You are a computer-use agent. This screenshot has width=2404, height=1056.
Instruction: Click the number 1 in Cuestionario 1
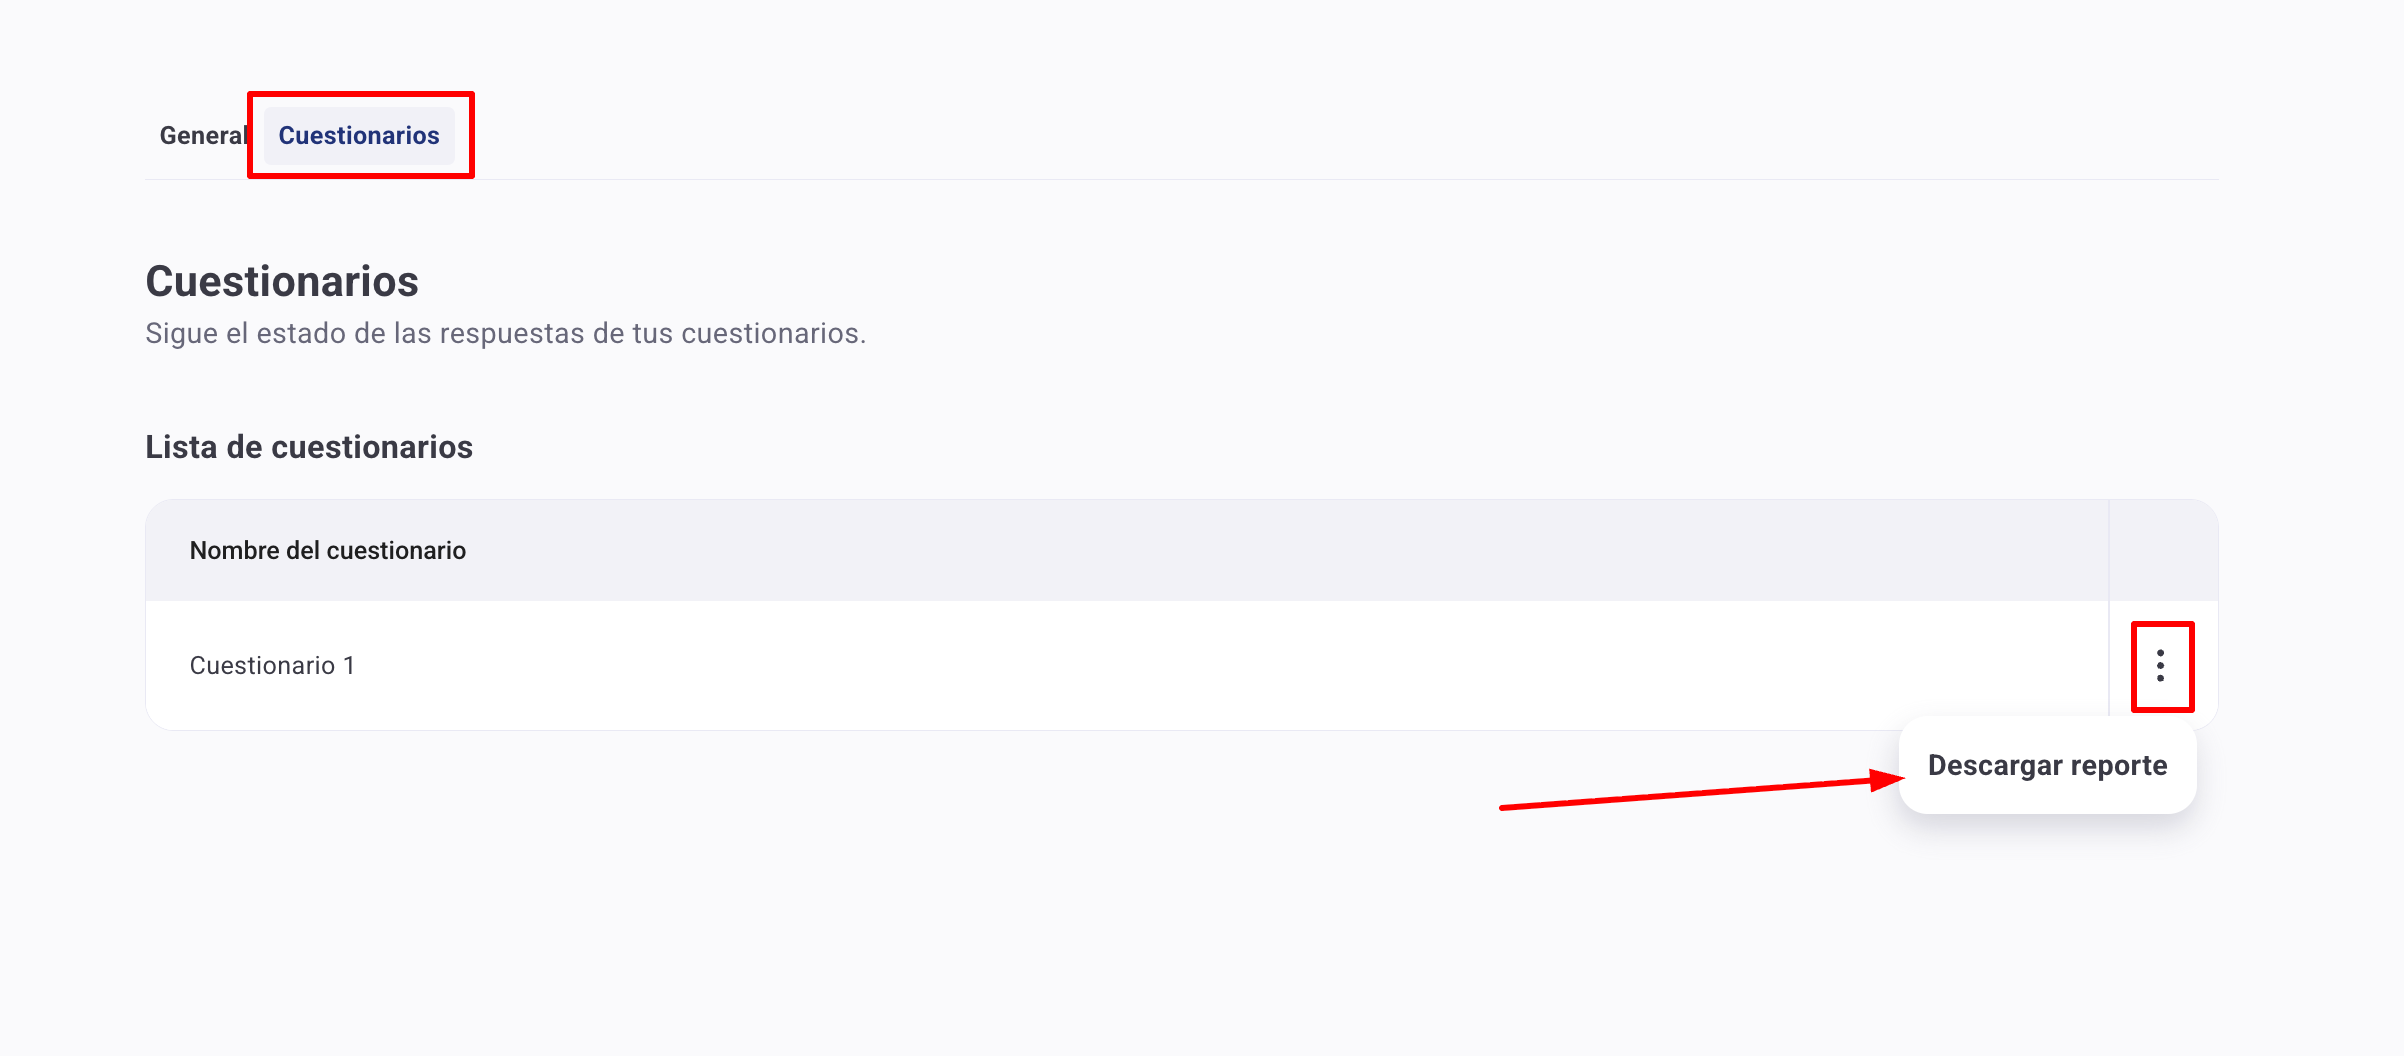(x=349, y=666)
